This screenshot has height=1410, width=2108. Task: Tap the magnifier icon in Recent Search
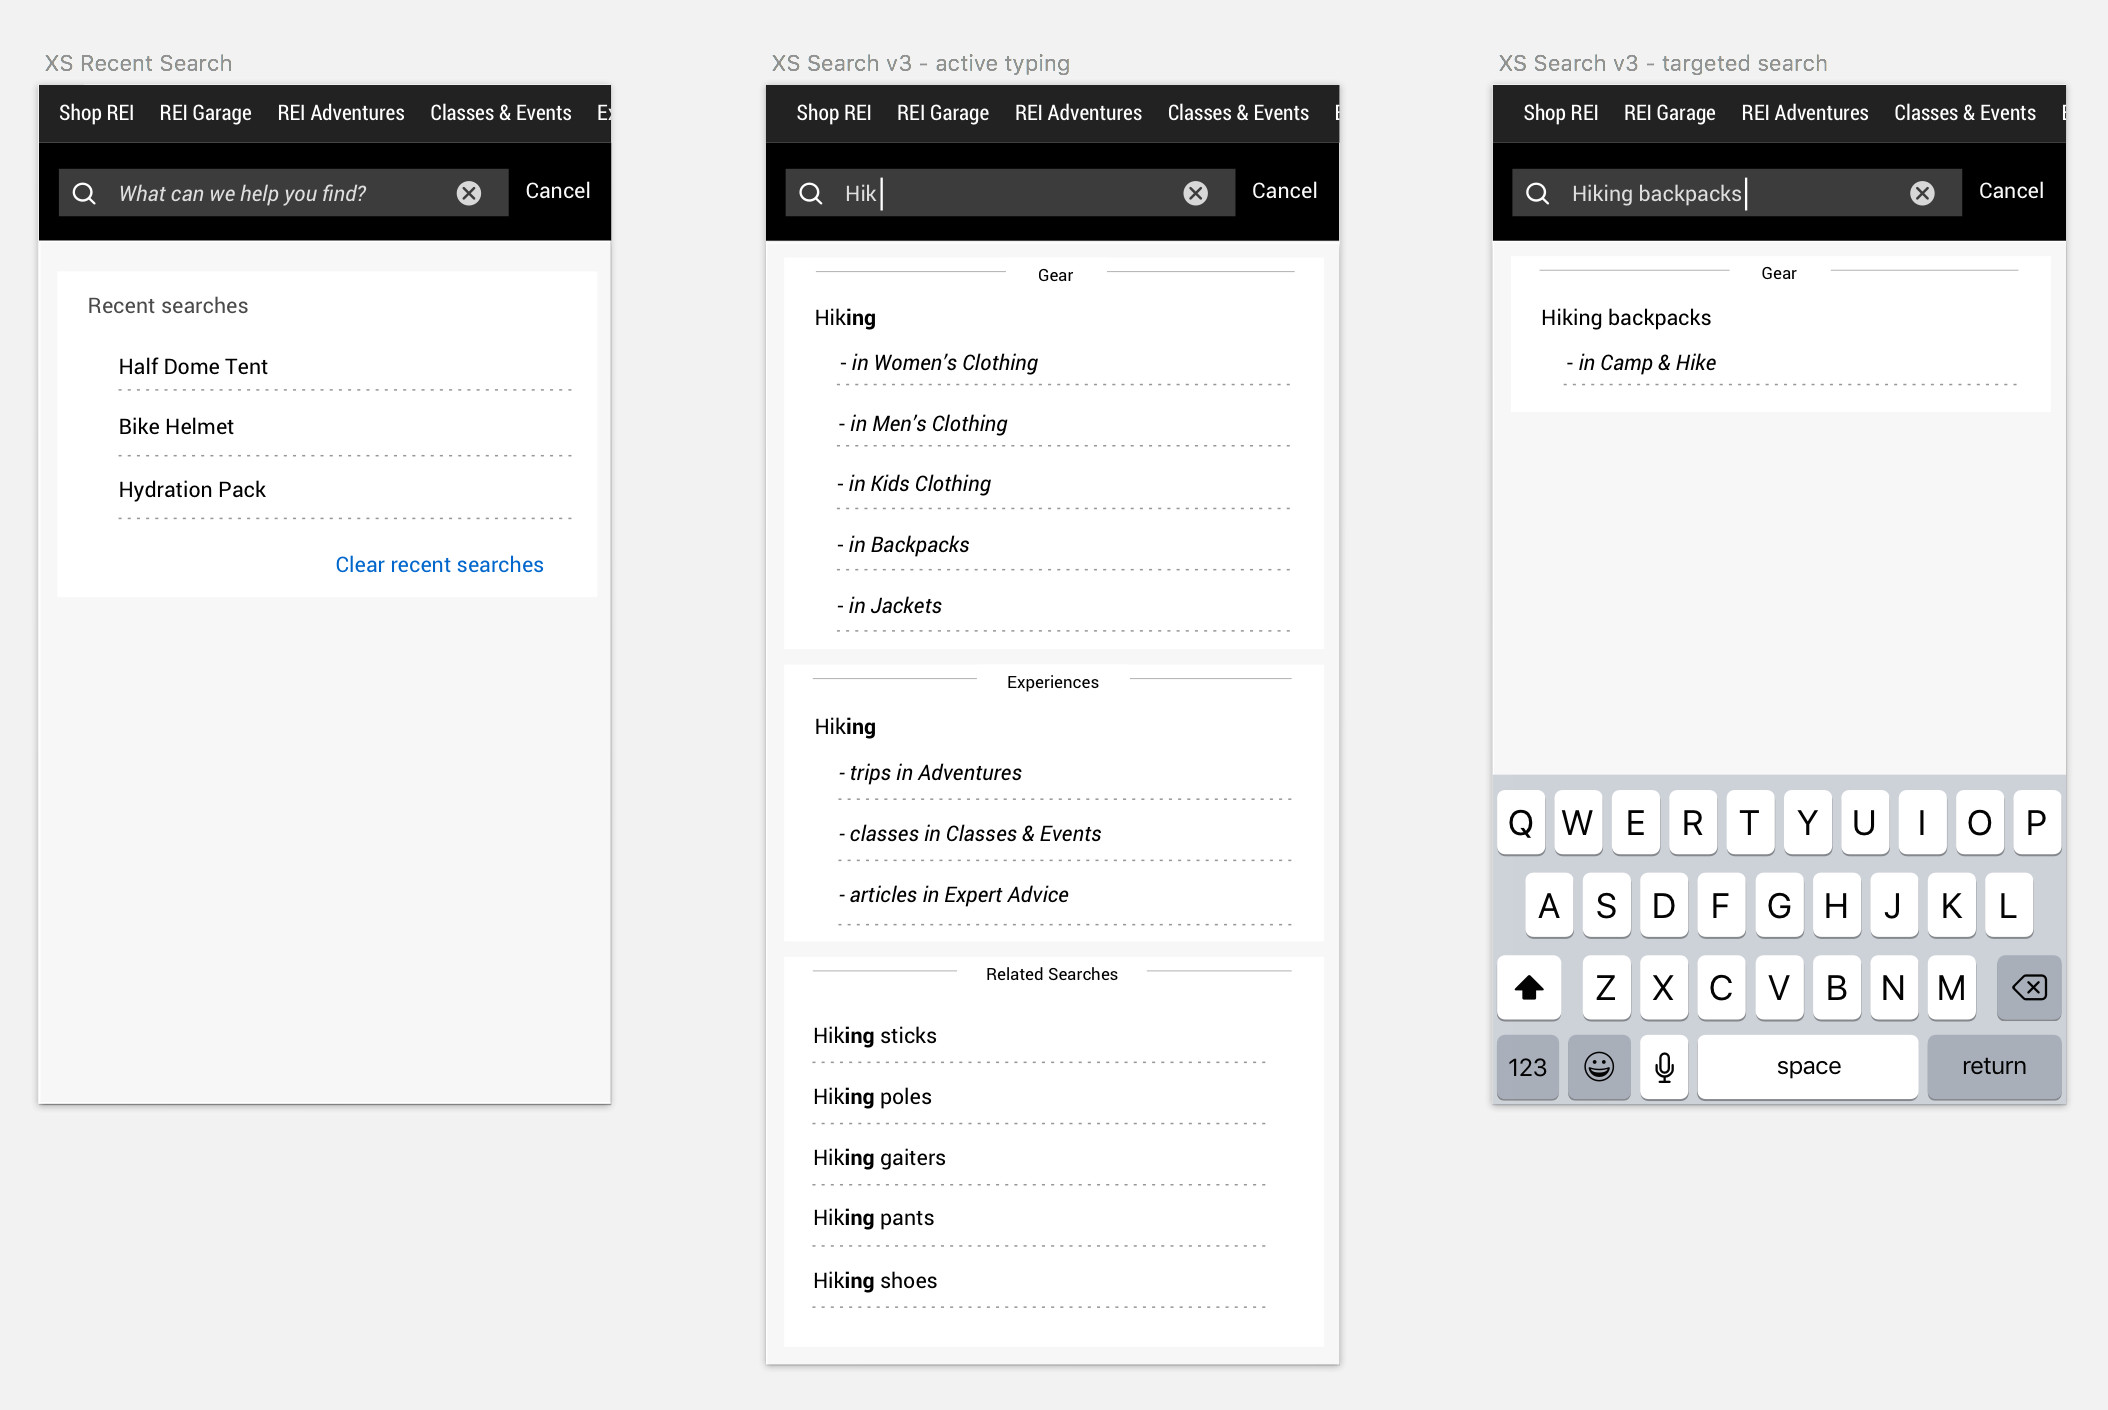click(x=85, y=193)
